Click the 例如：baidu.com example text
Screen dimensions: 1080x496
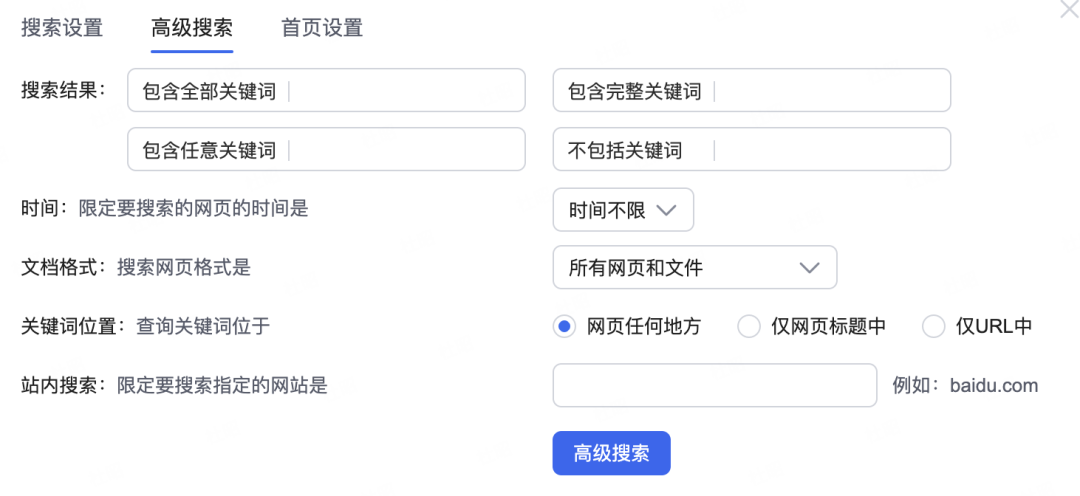(965, 385)
